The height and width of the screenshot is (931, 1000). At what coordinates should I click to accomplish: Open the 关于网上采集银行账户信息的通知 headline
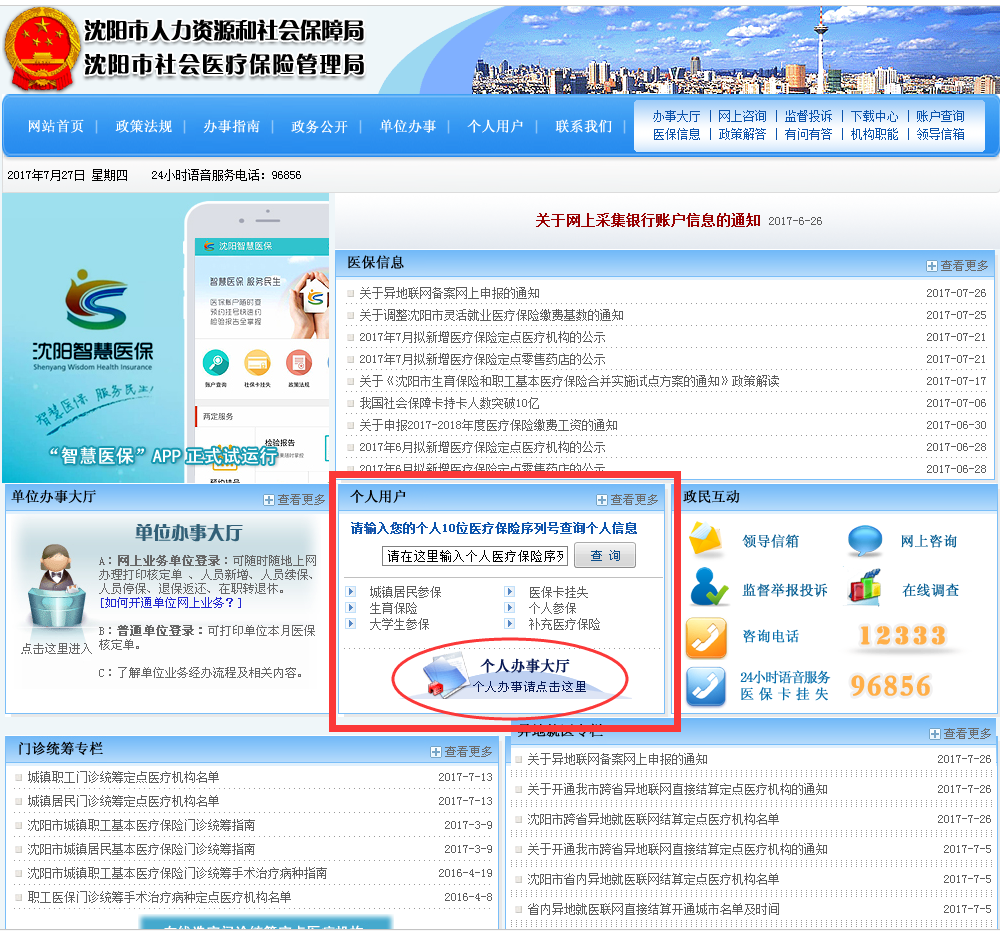(x=648, y=220)
